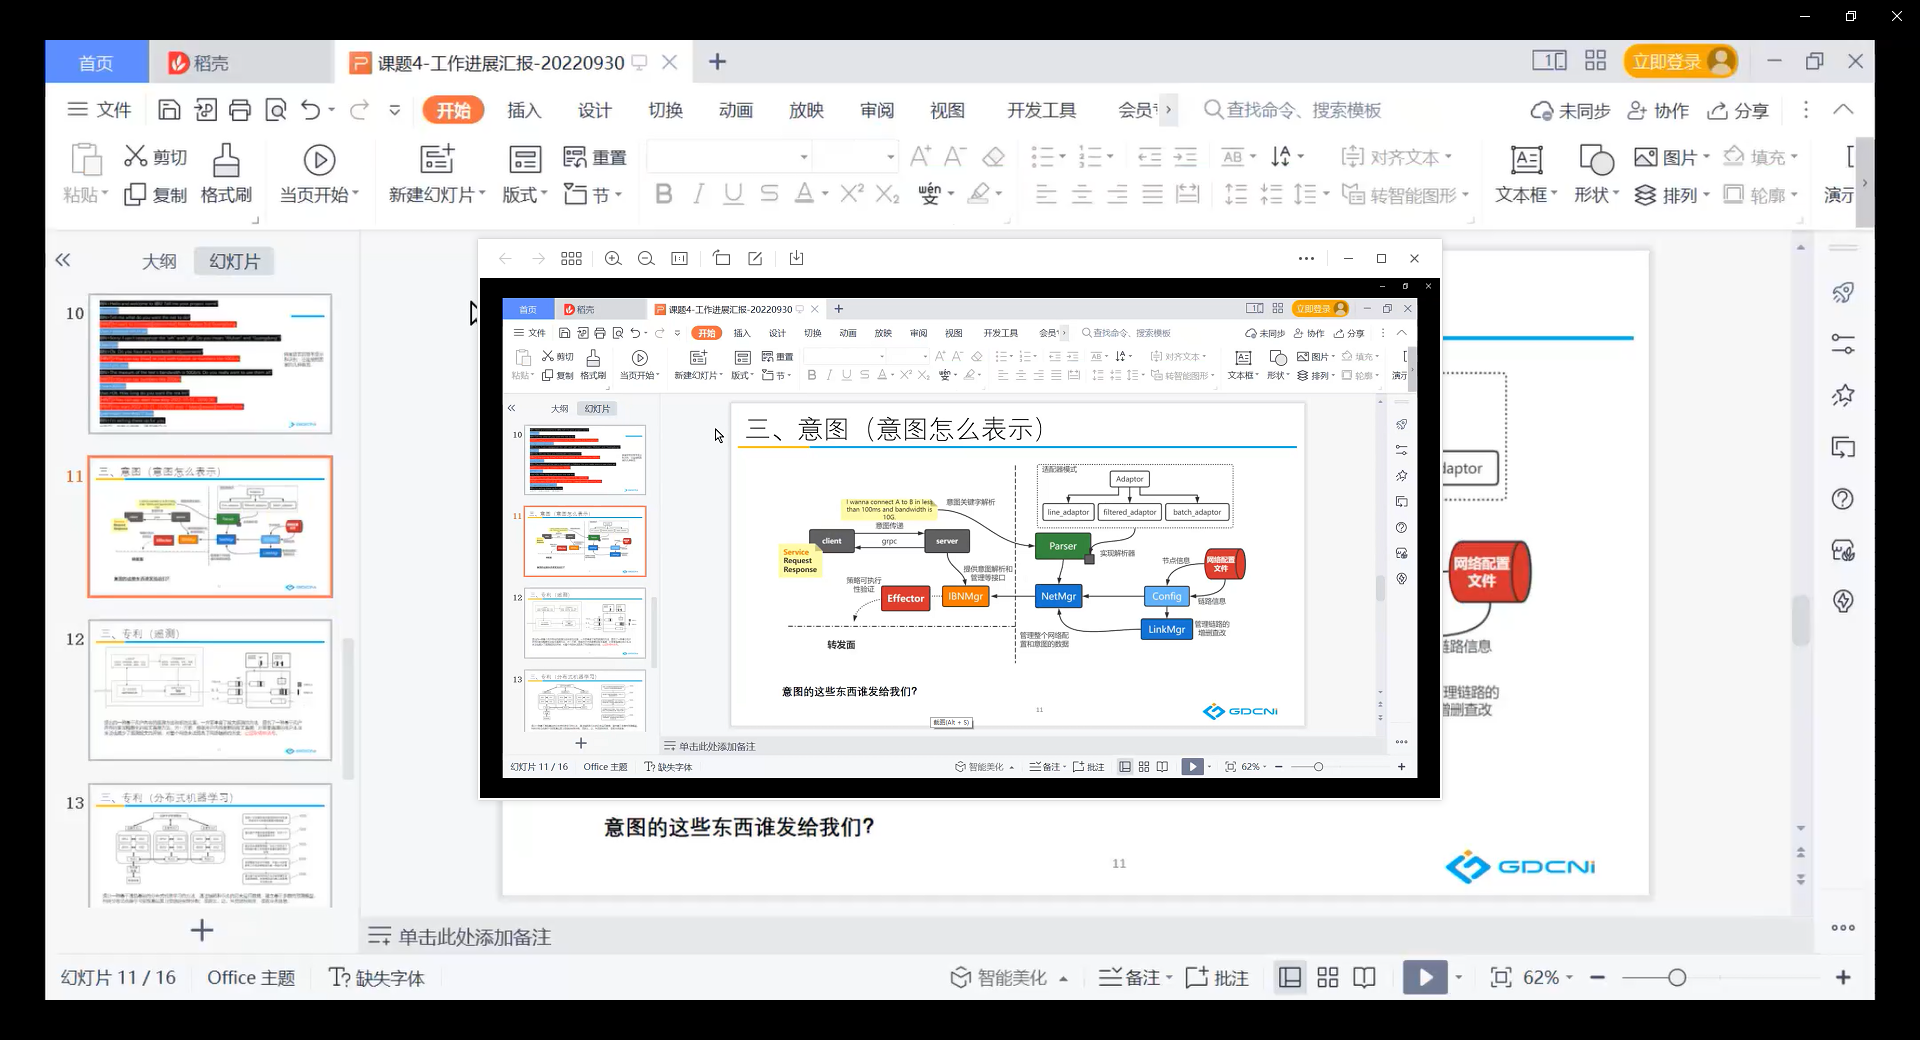Click zoom out minus on status bar

pos(1598,978)
